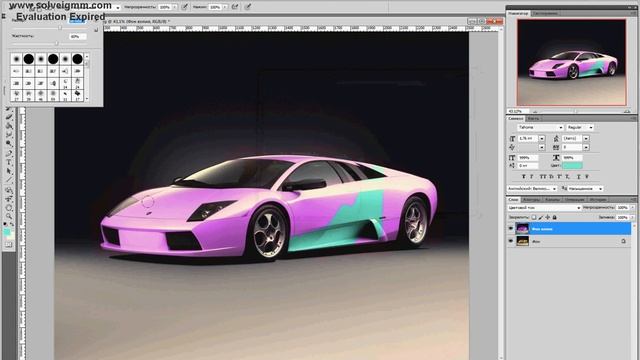640x360 pixels.
Task: Click lock icon on Фон layer
Action: [x=623, y=241]
